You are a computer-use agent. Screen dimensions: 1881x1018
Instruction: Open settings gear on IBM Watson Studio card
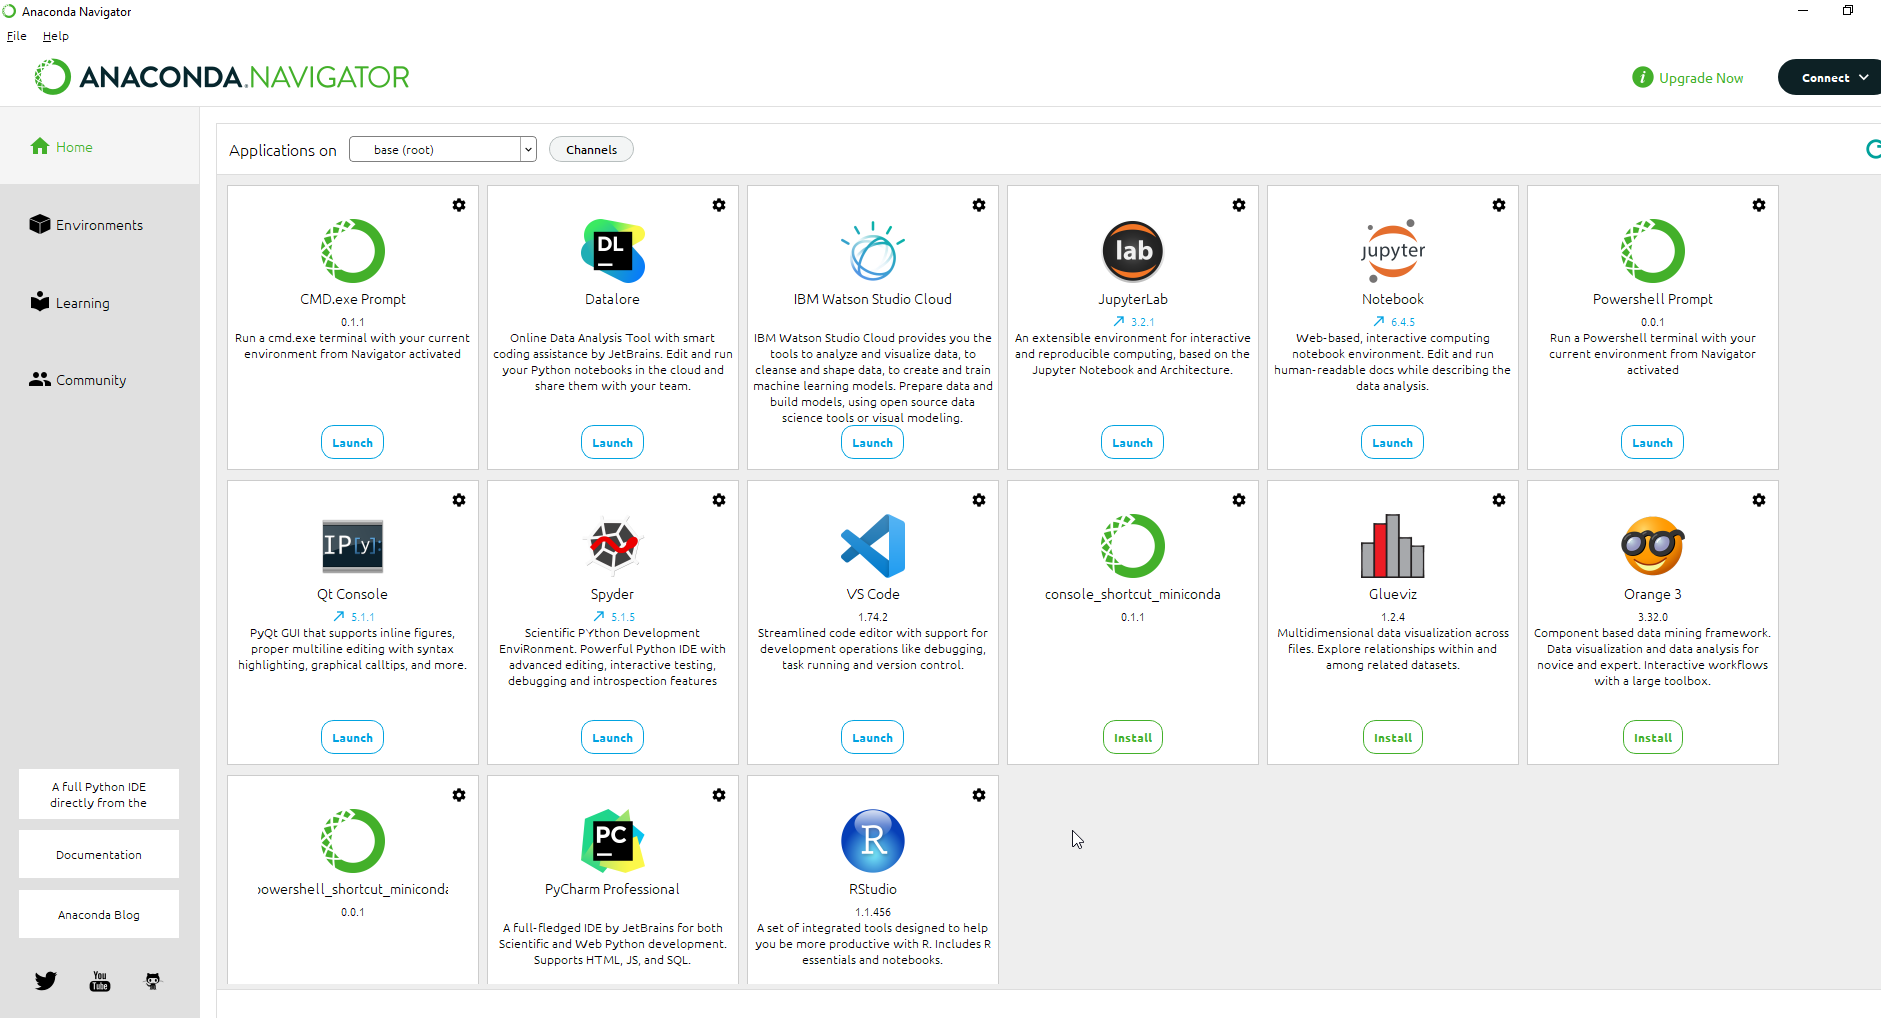click(x=979, y=205)
